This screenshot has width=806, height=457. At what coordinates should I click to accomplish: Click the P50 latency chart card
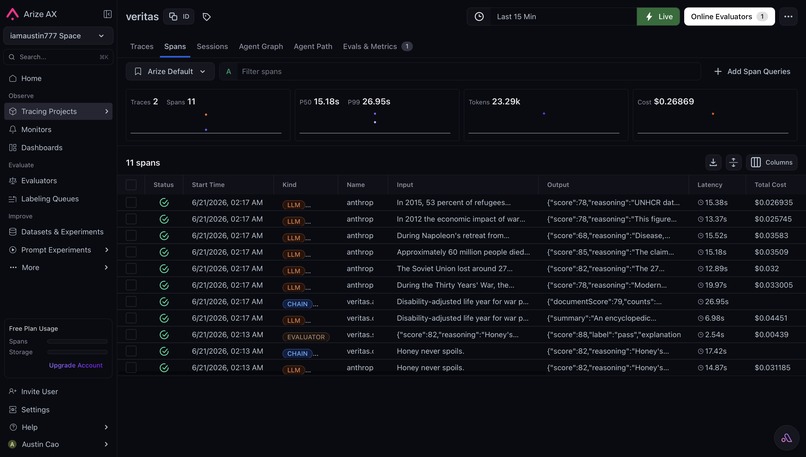coord(375,115)
